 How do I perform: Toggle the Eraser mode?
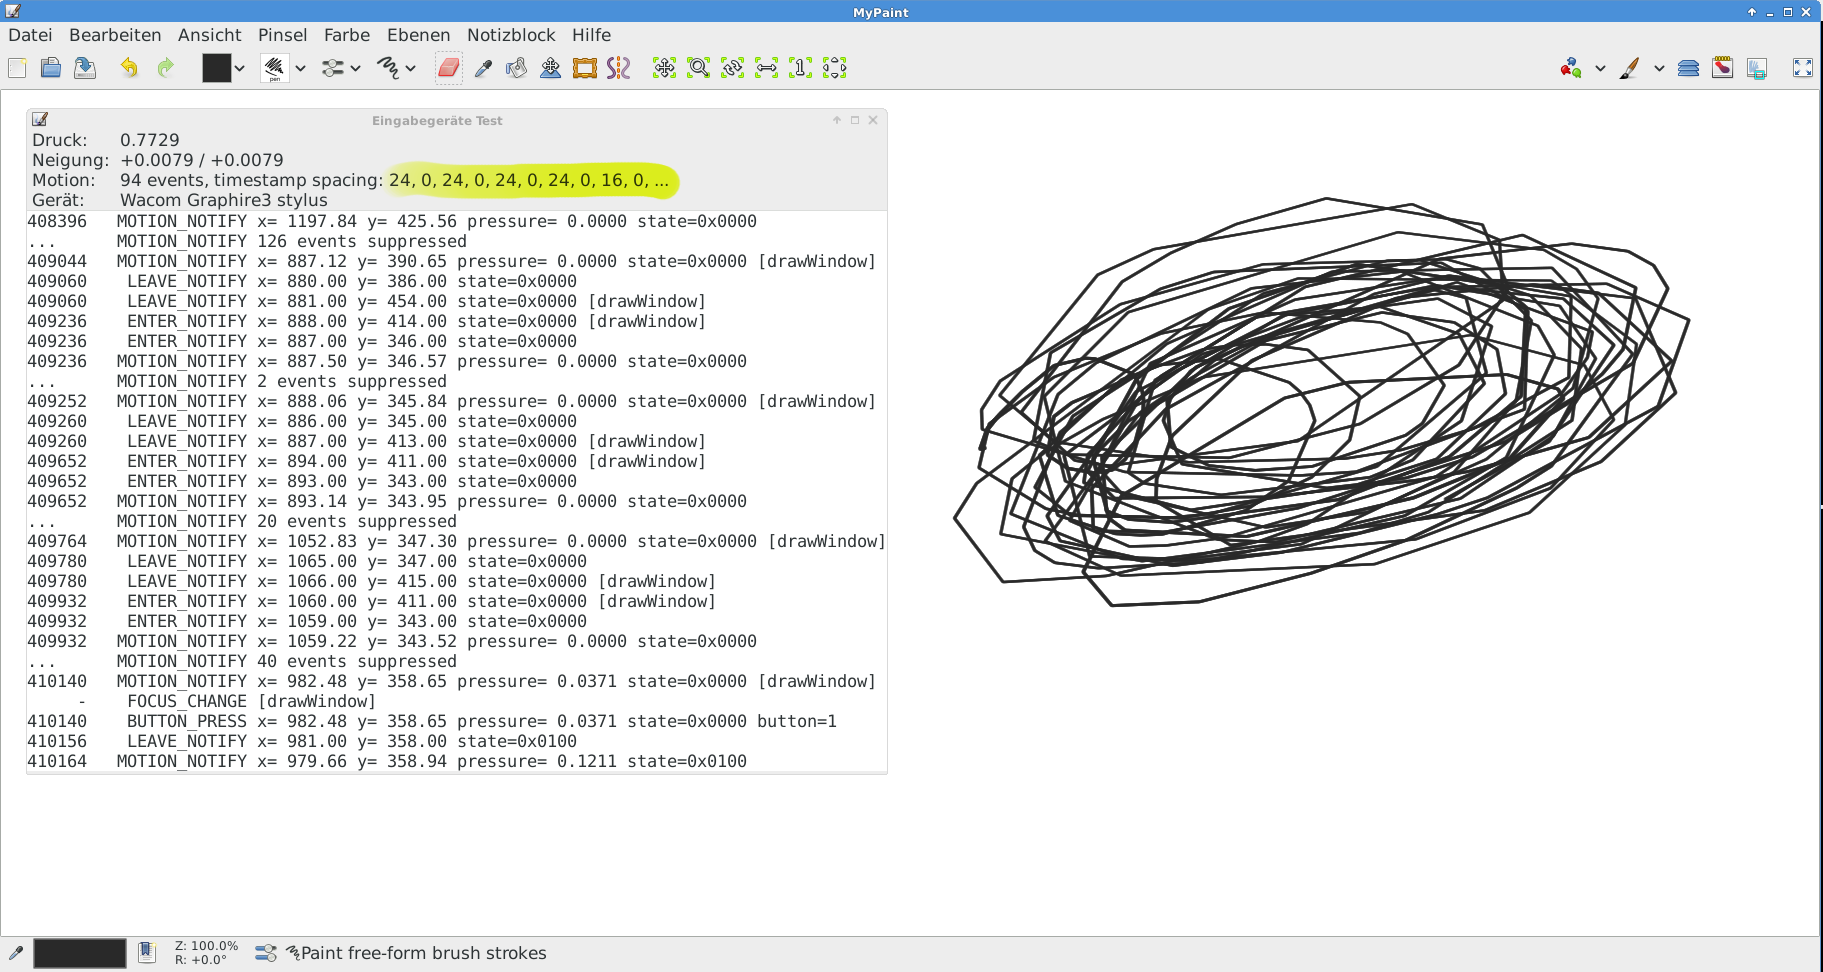[448, 68]
